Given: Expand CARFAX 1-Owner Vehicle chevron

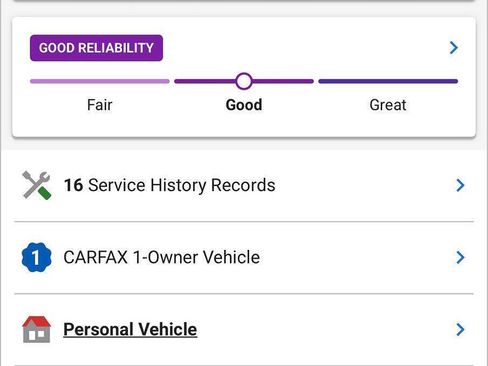Looking at the screenshot, I should tap(460, 257).
